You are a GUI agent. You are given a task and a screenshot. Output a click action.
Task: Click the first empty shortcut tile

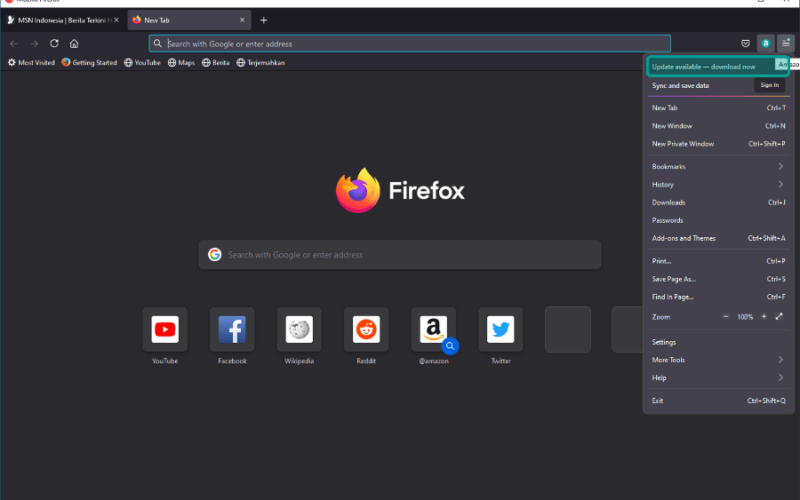click(568, 330)
